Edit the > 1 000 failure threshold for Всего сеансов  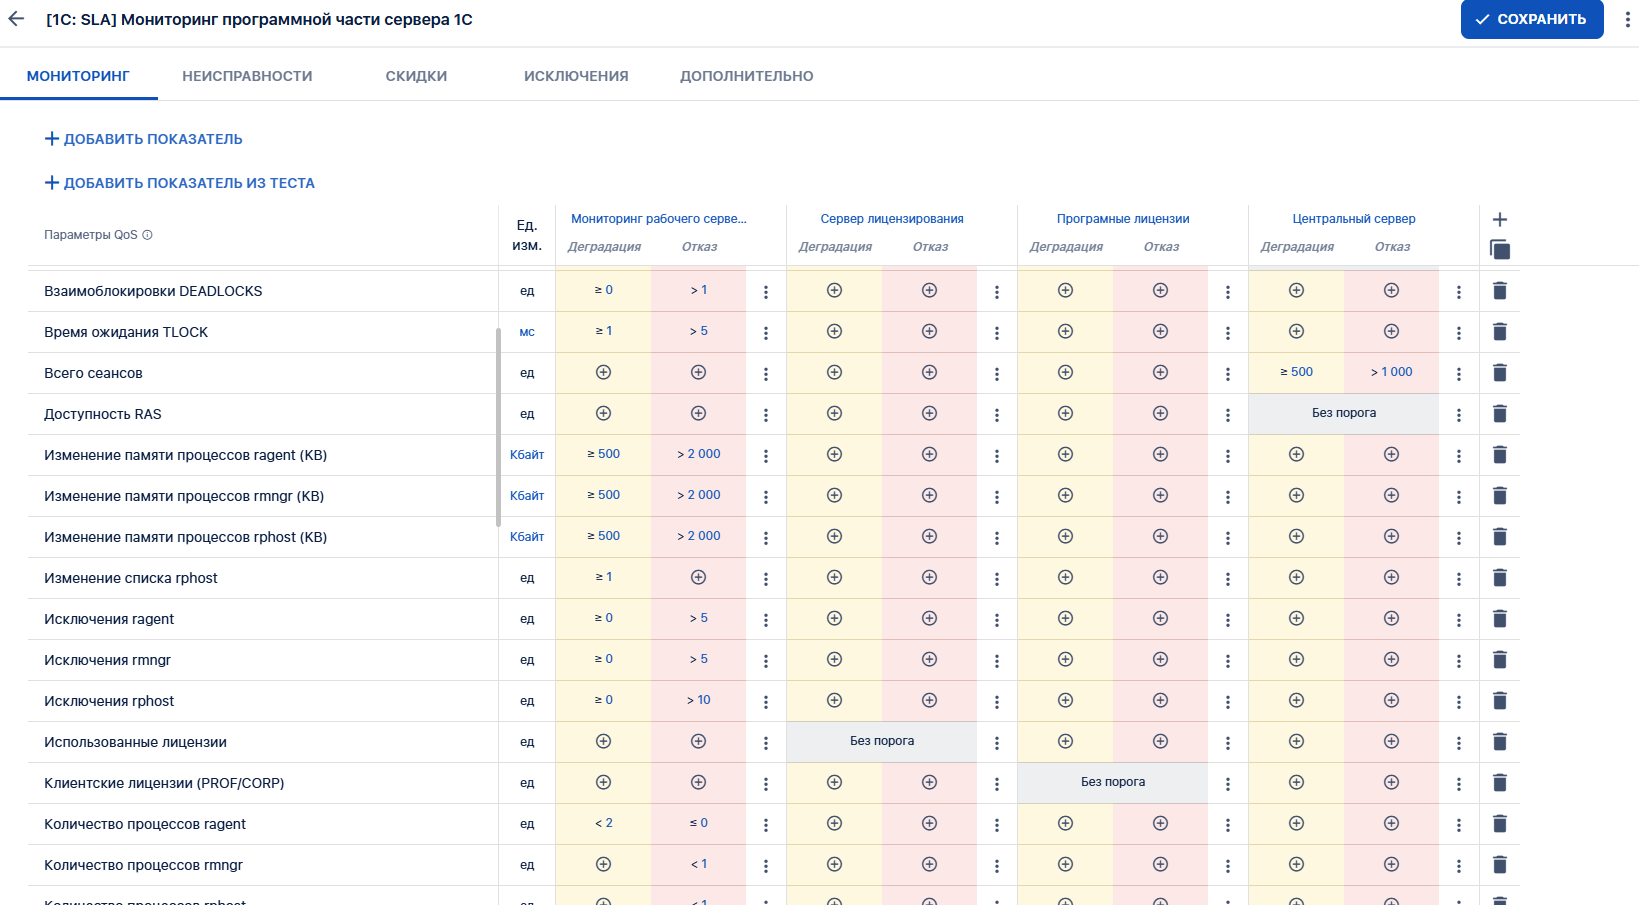coord(1391,372)
